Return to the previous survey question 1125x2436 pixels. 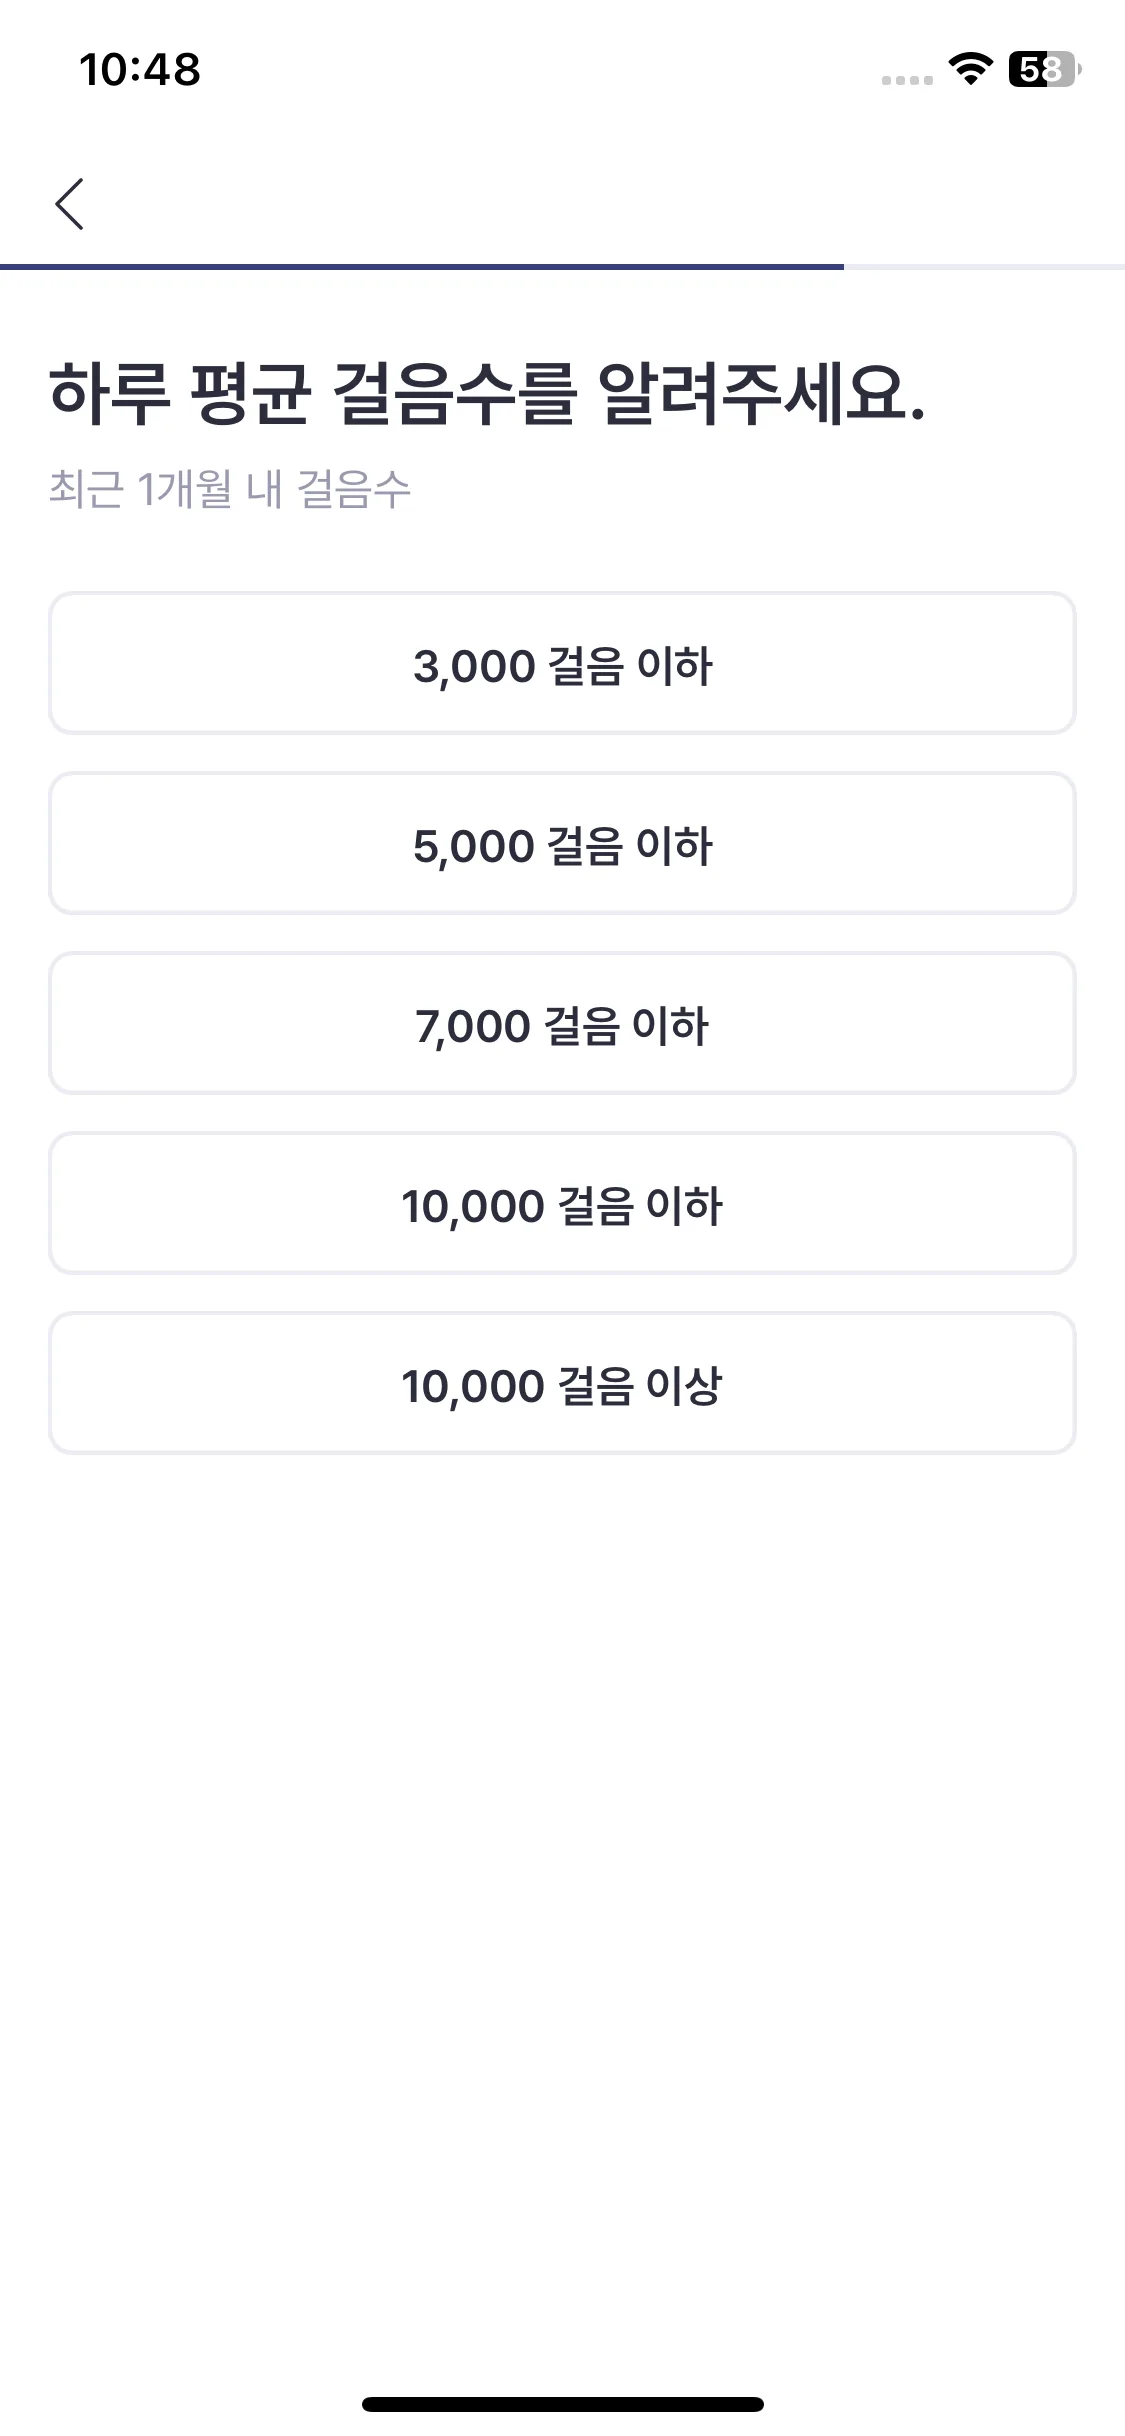click(69, 204)
